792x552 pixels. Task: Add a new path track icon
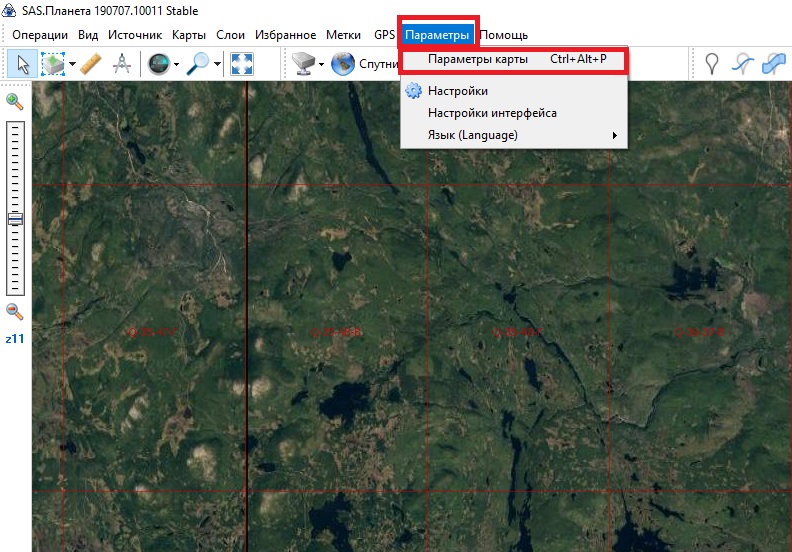click(x=741, y=64)
